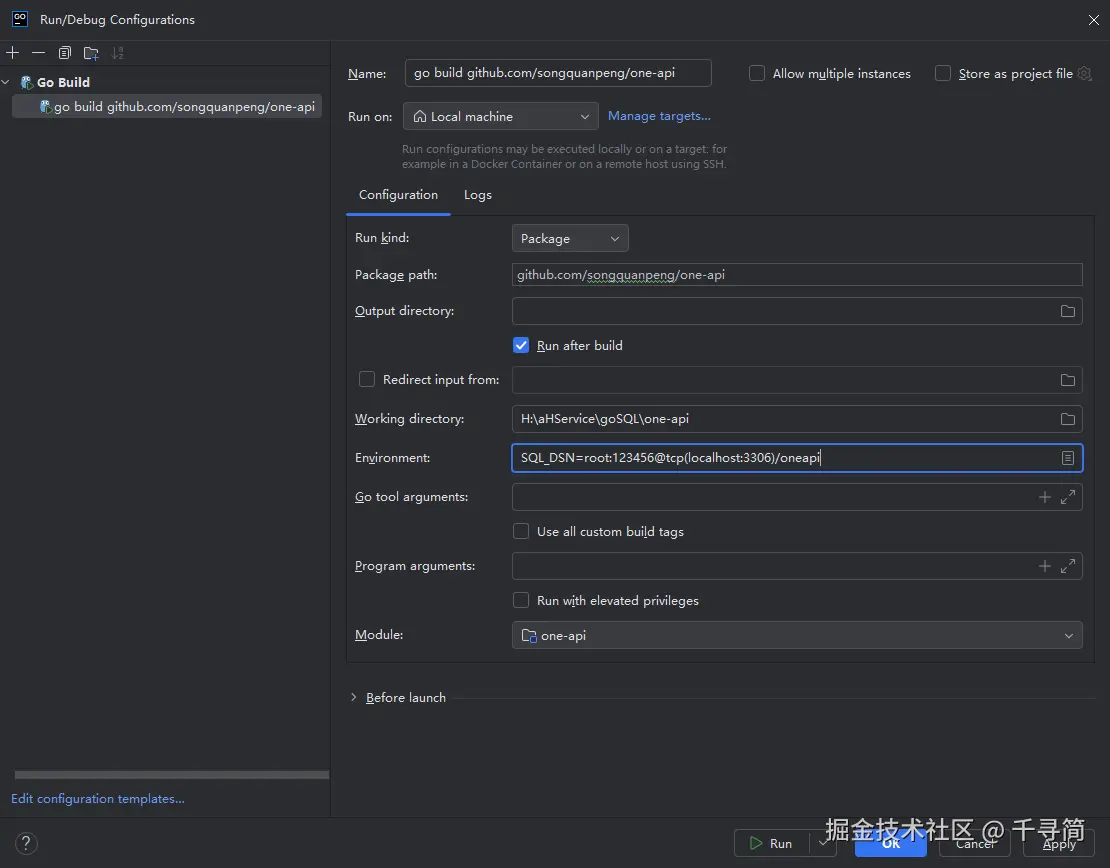
Task: Close the Run/Debug Configurations dialog
Action: tap(1093, 20)
